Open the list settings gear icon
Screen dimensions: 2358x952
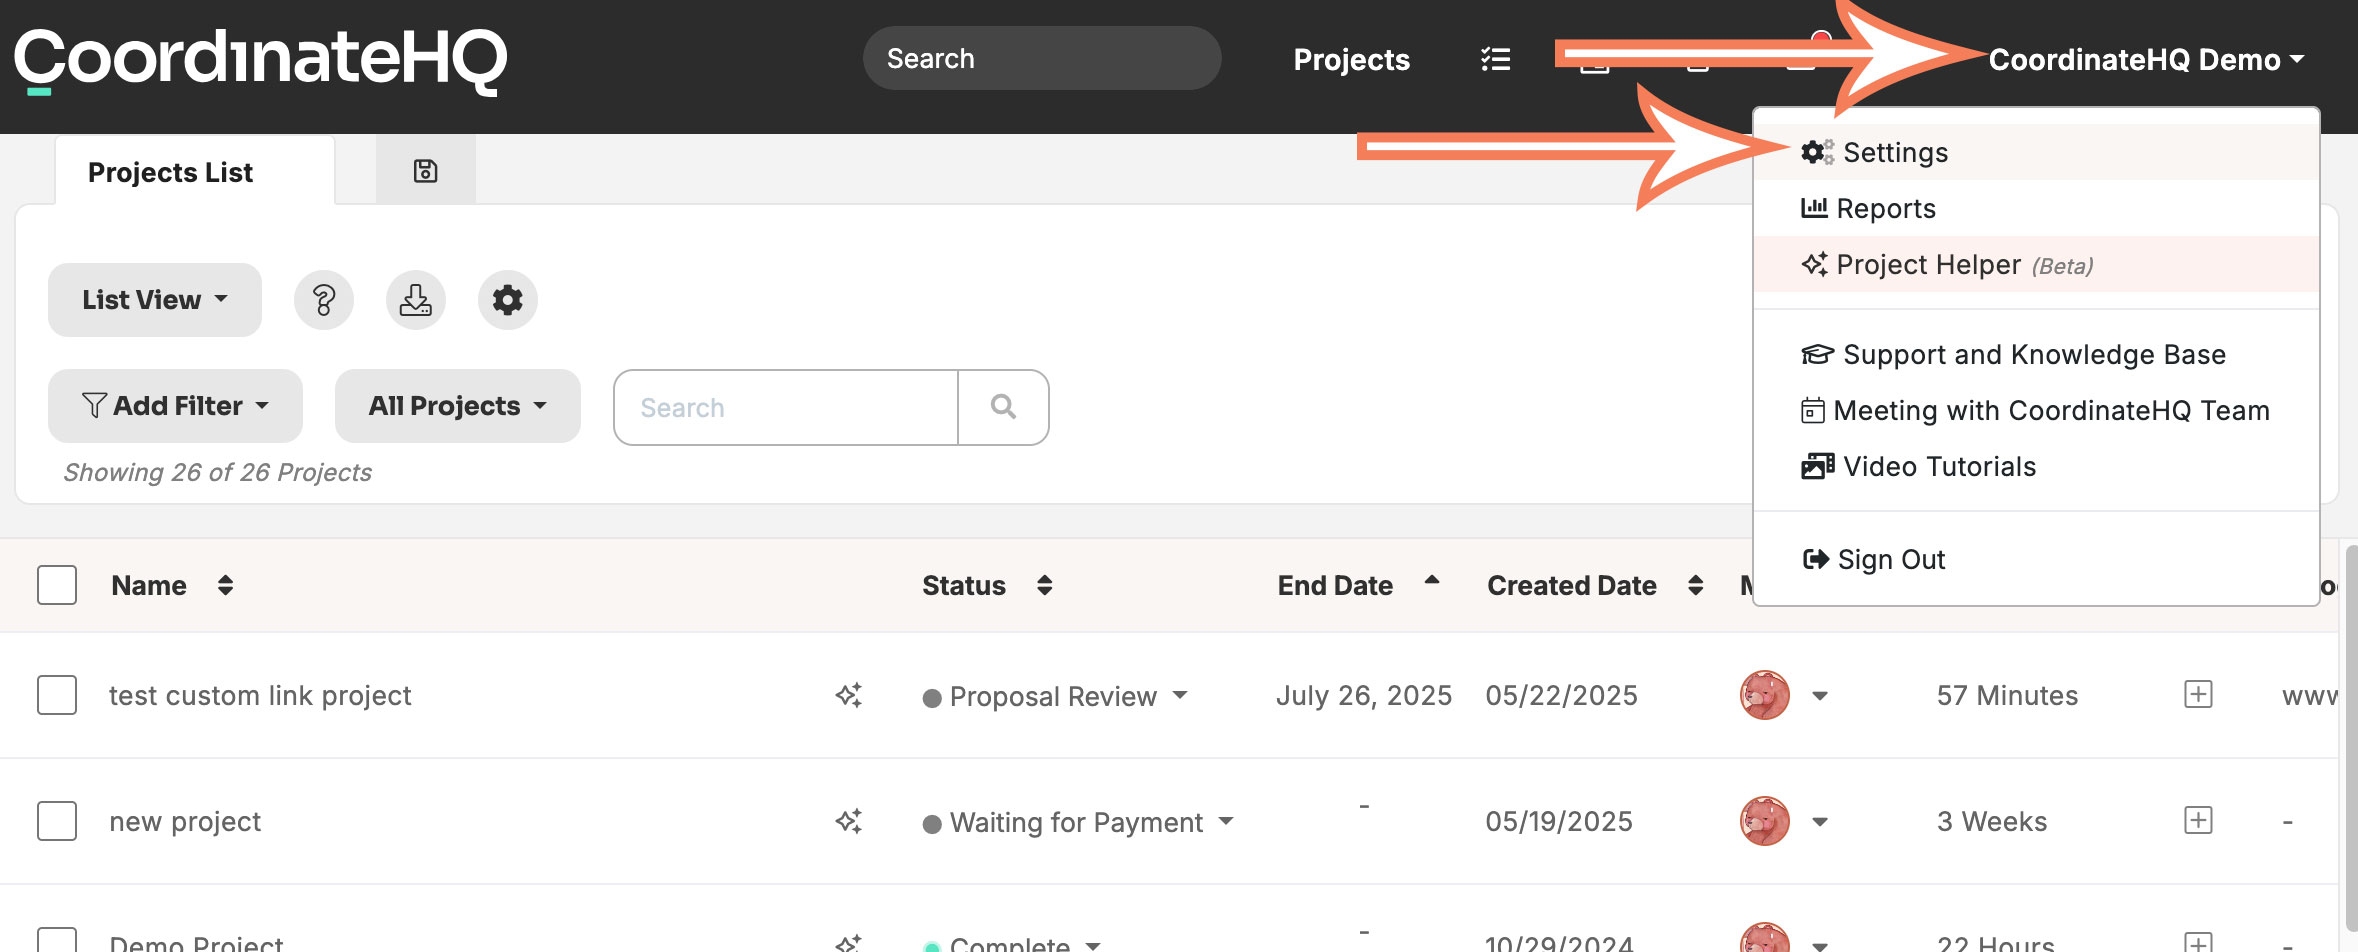[508, 300]
